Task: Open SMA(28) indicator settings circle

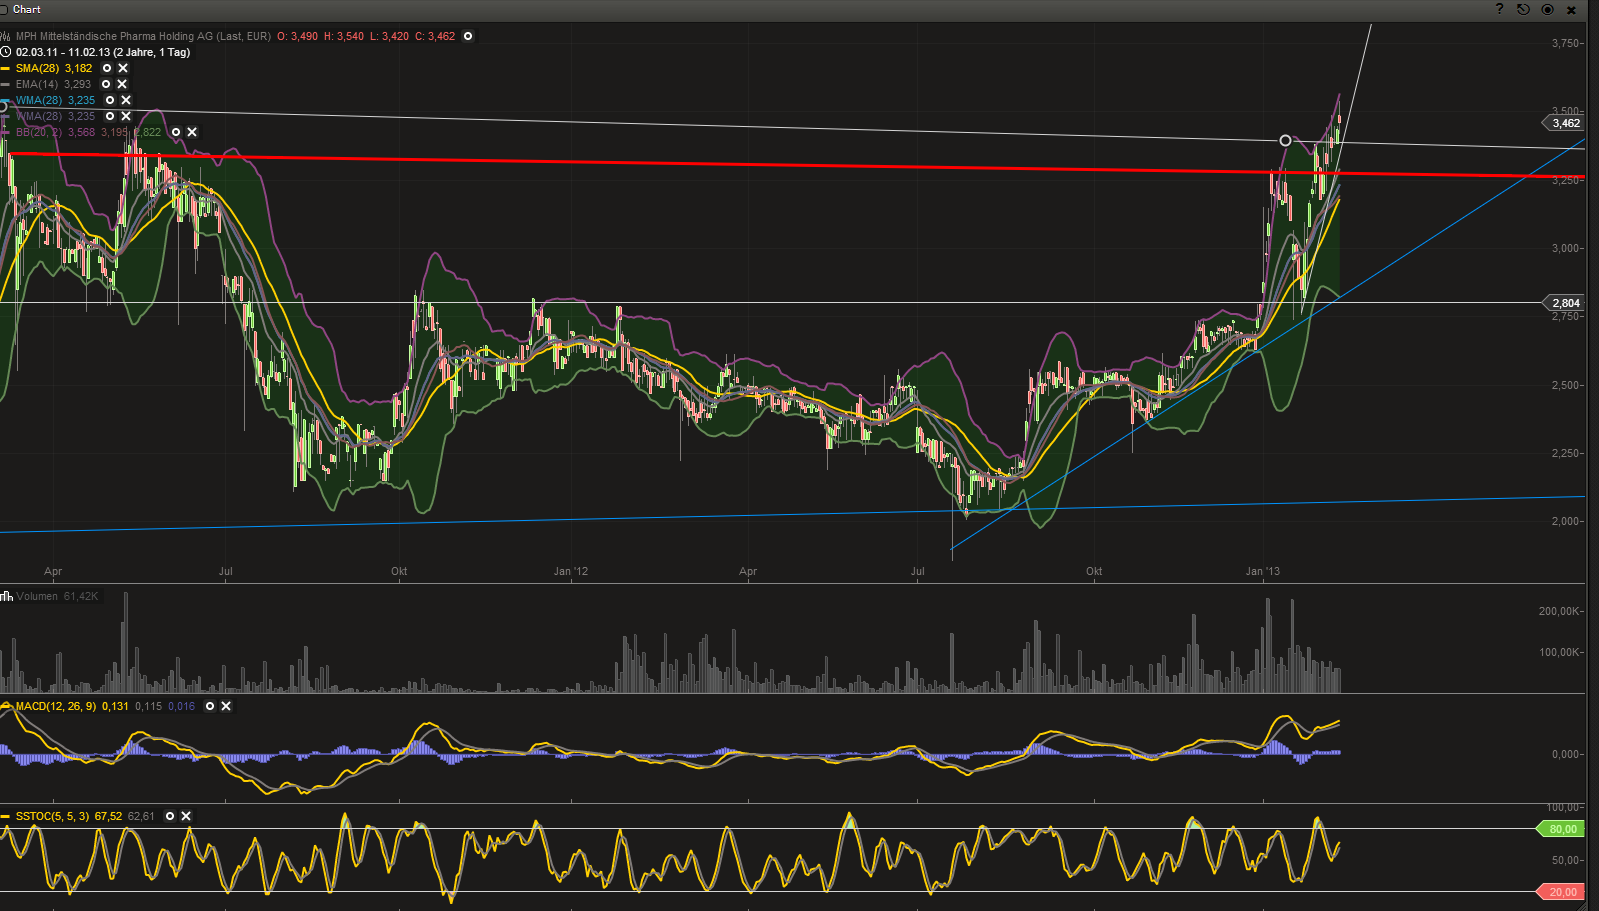Action: (x=107, y=68)
